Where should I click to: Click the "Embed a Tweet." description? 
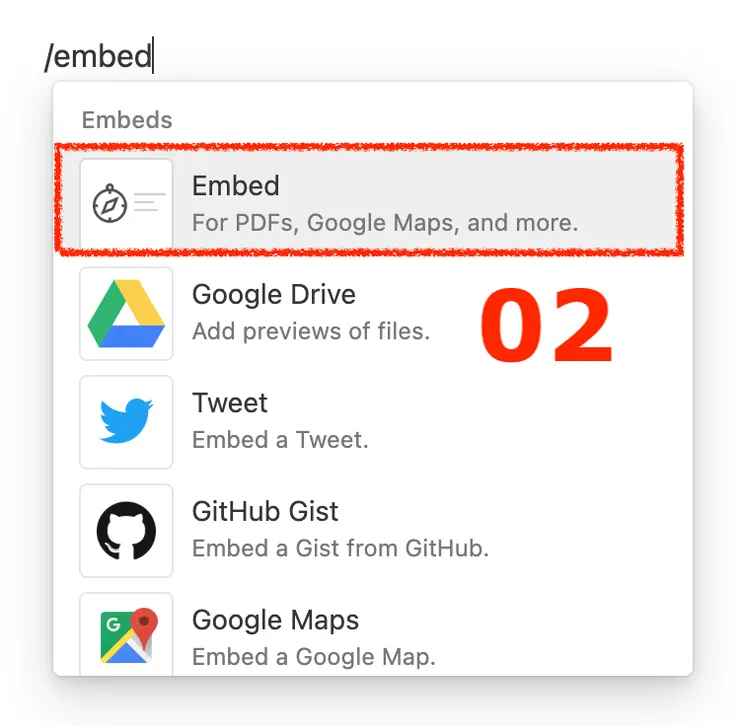[280, 440]
